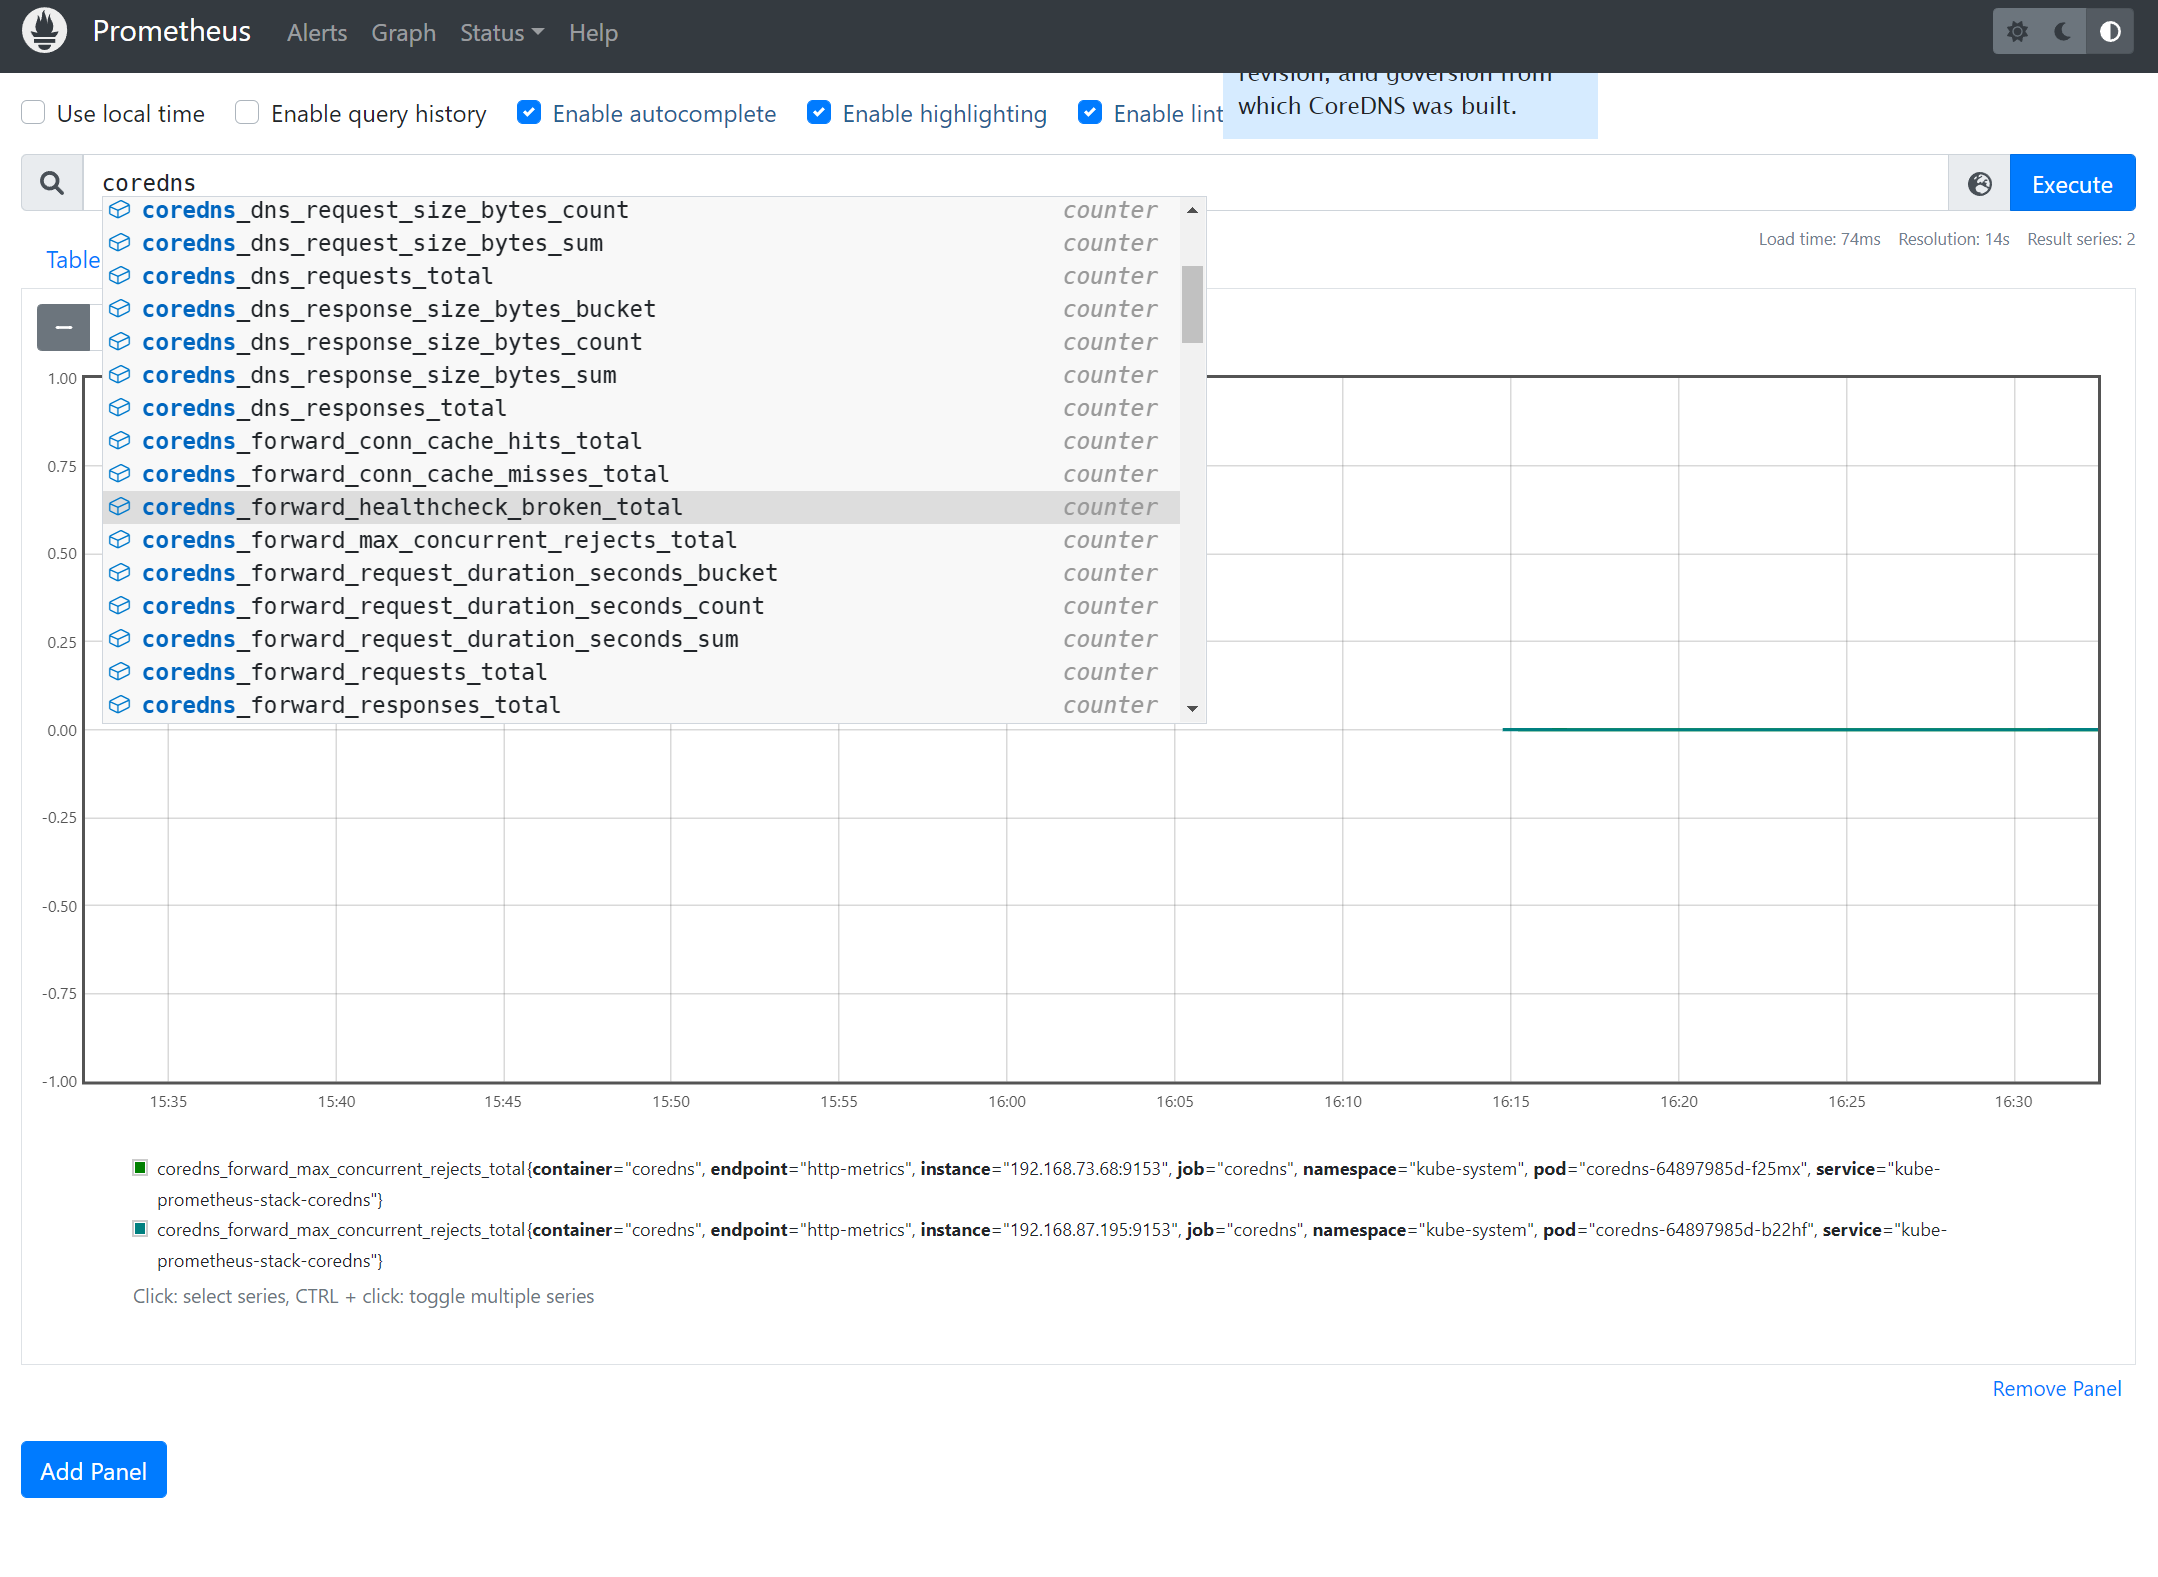2158x1577 pixels.
Task: Click the Add Panel button
Action: pos(94,1470)
